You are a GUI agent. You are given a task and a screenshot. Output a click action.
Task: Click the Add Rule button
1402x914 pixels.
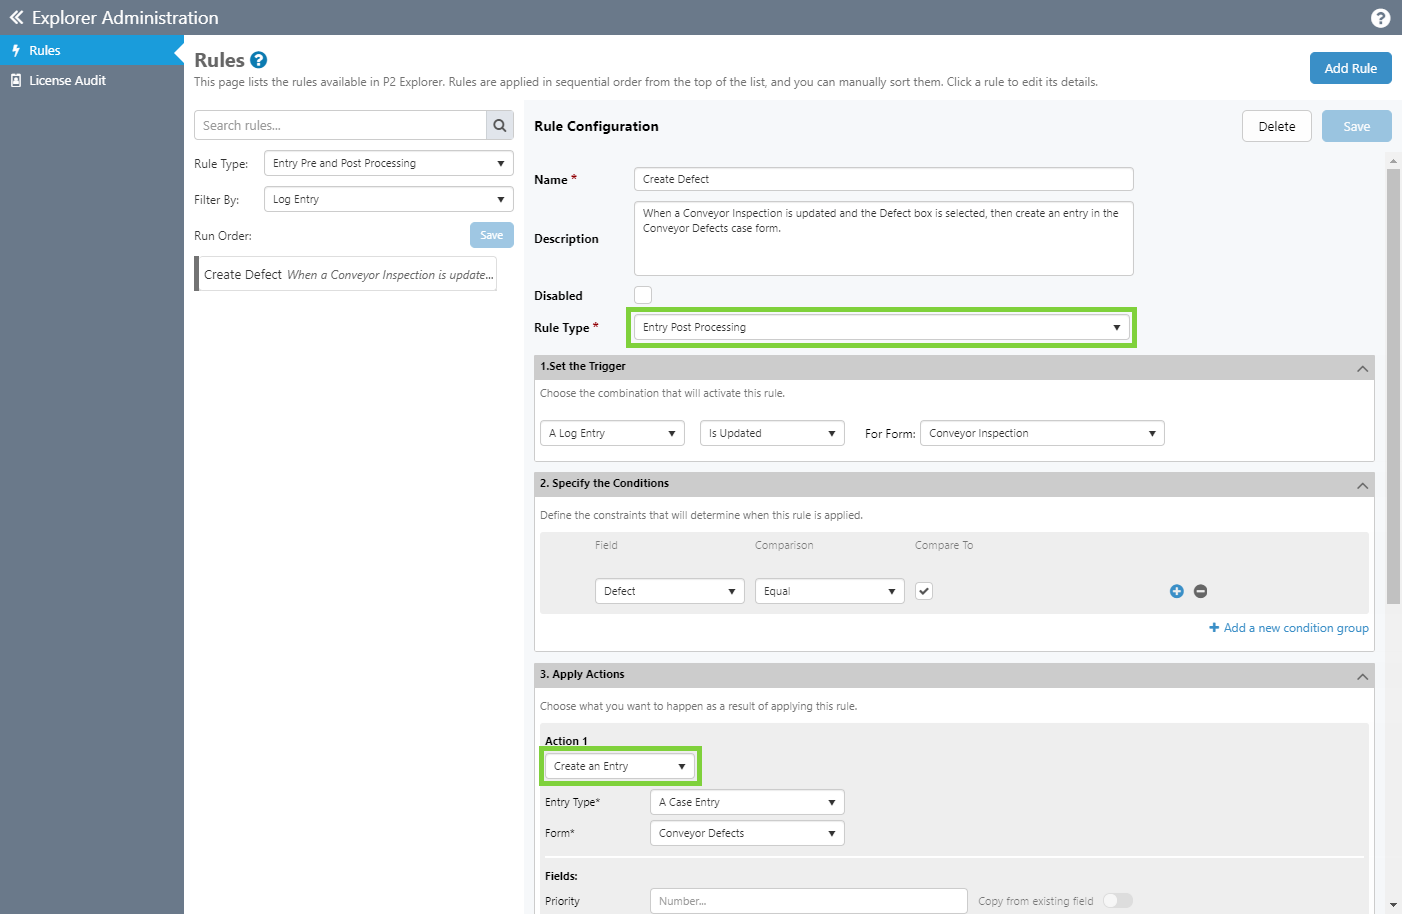[x=1350, y=68]
